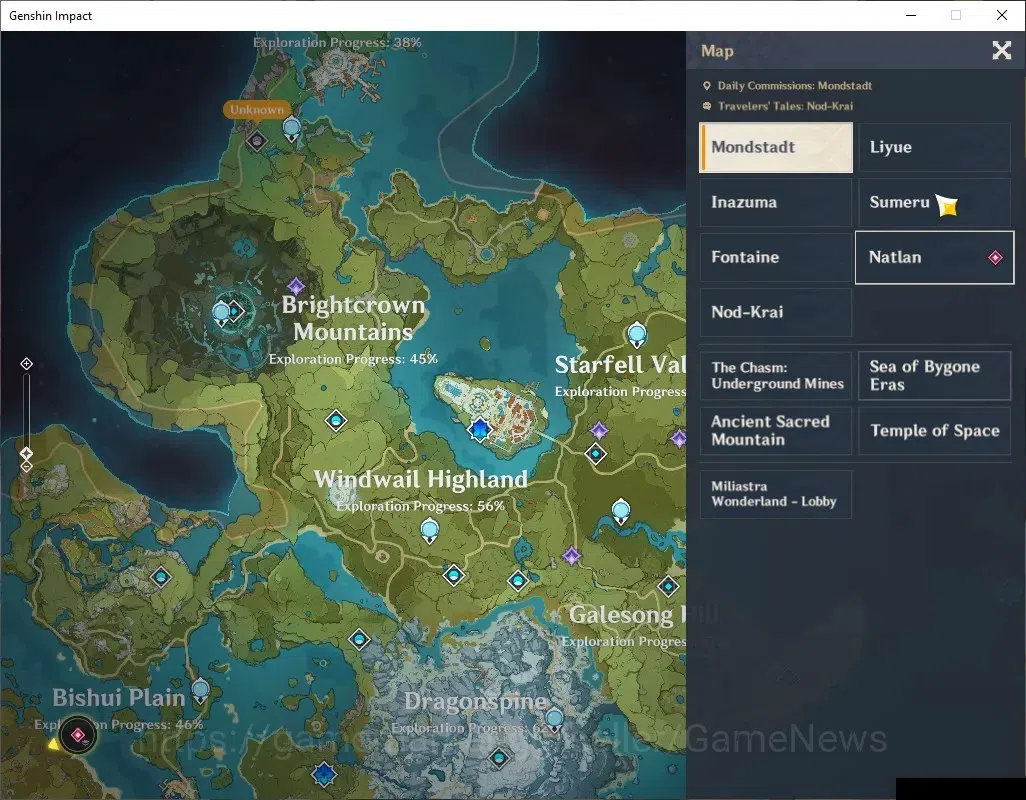Screen dimensions: 1026x800
Task: Click the Galesong Hill area label
Action: 627,616
